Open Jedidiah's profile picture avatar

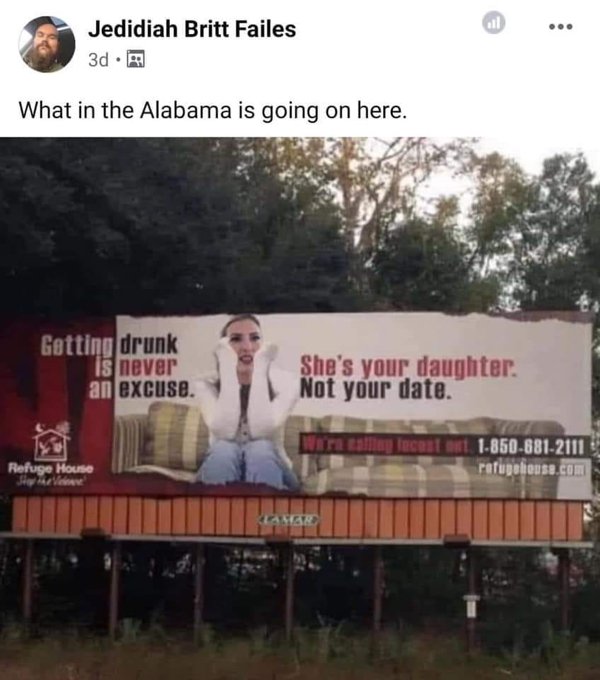click(46, 44)
